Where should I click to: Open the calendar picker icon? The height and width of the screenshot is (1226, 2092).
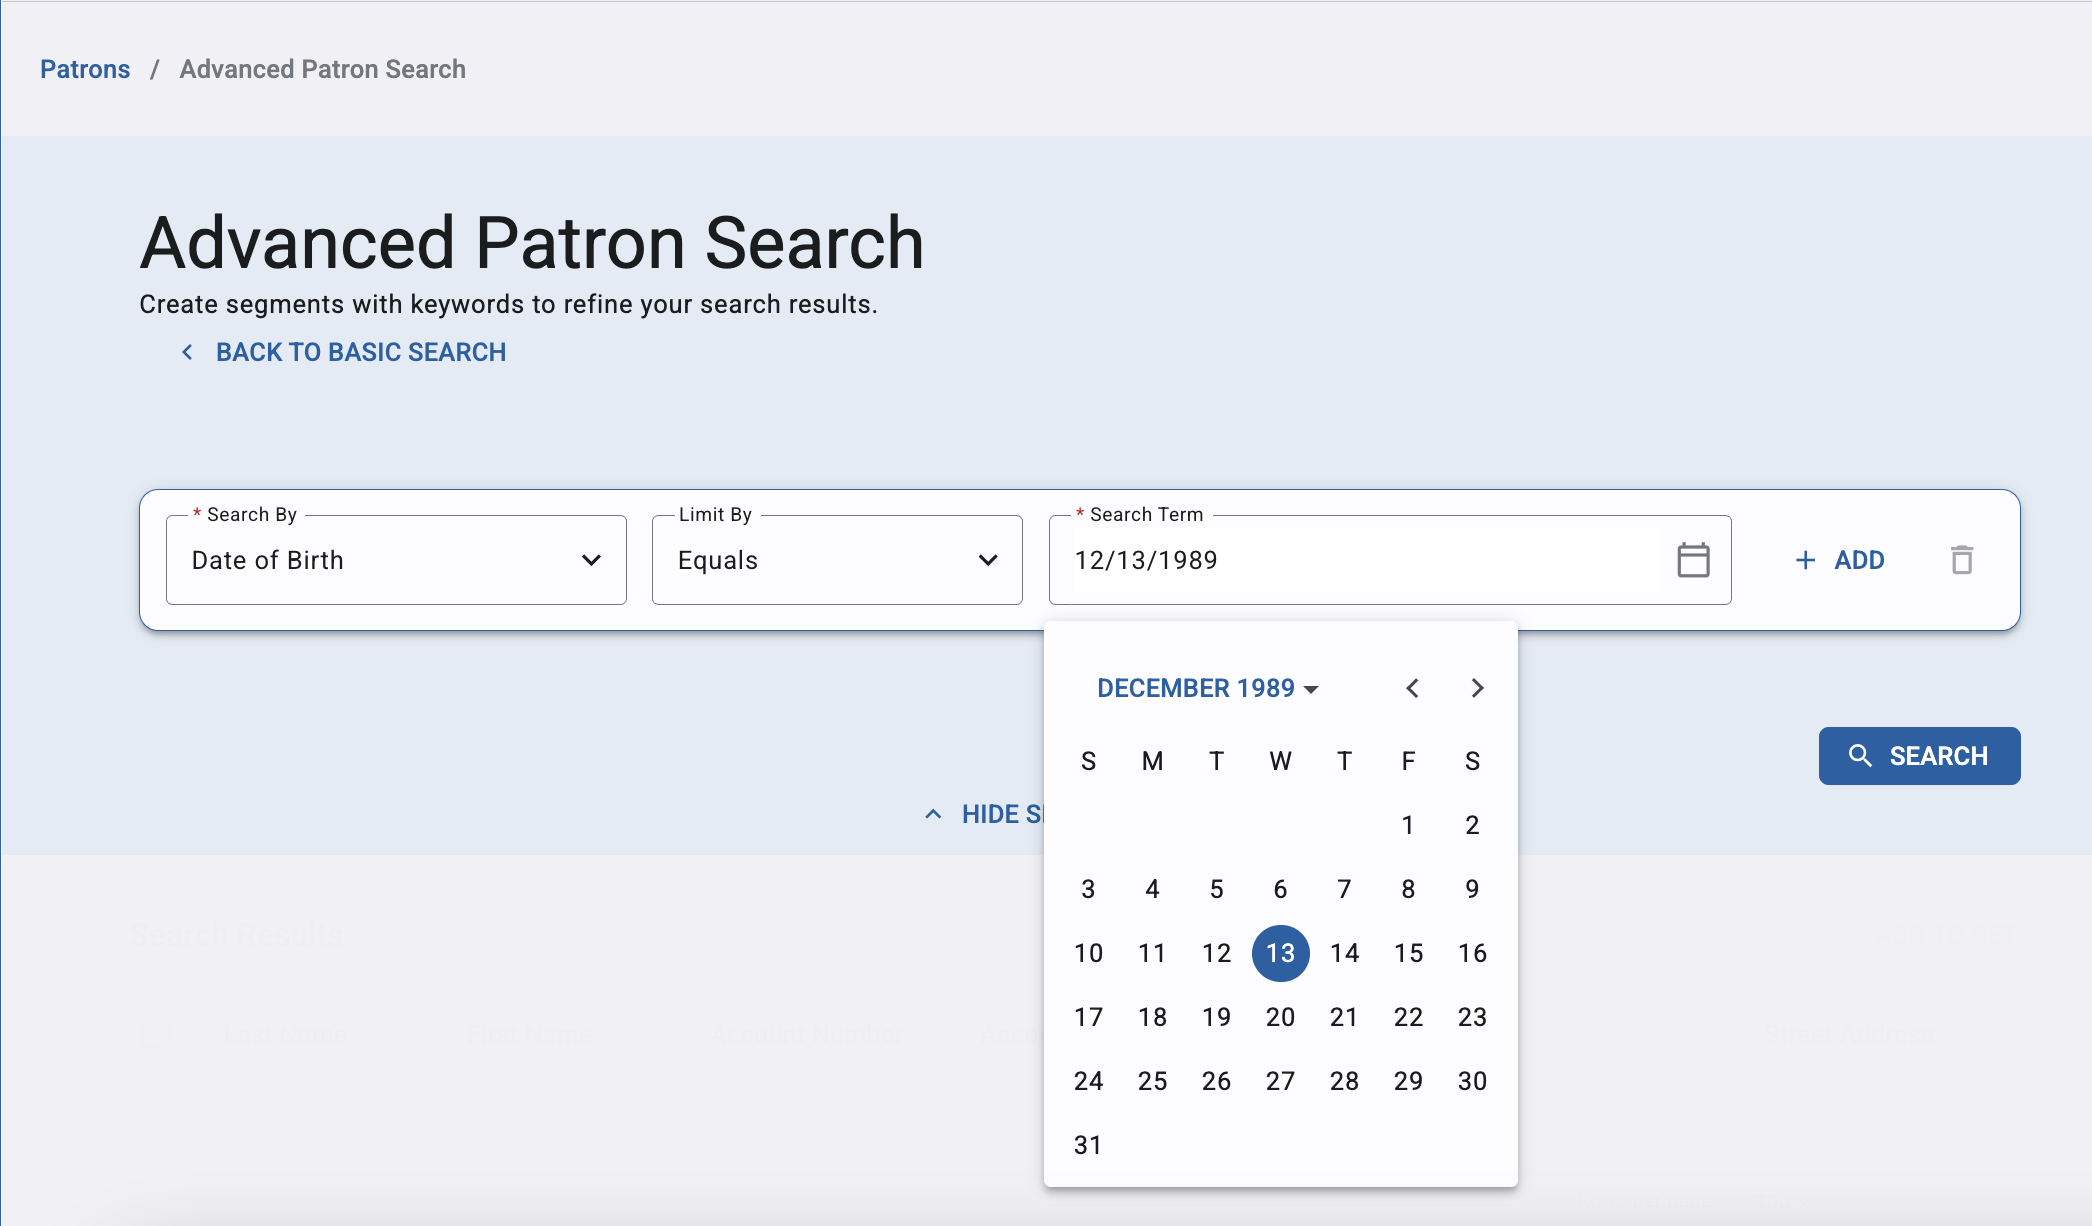tap(1693, 560)
